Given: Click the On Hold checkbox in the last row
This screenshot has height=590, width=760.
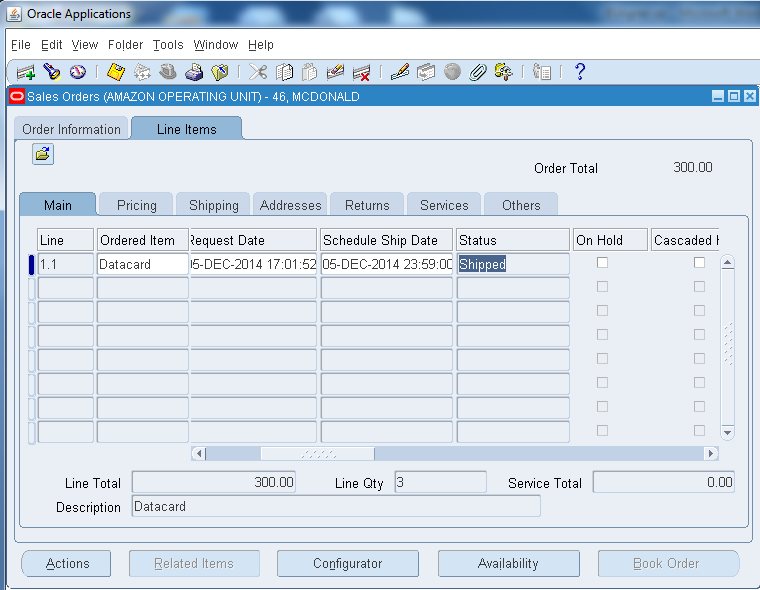Looking at the screenshot, I should click(602, 431).
